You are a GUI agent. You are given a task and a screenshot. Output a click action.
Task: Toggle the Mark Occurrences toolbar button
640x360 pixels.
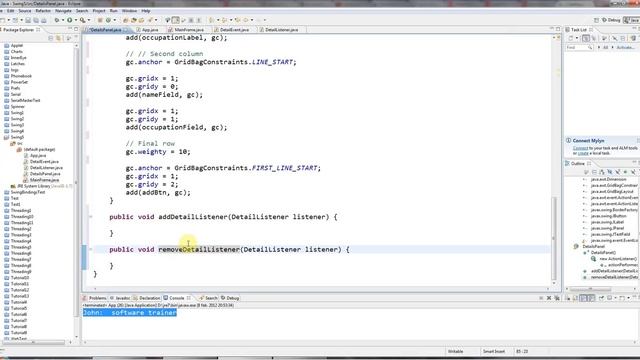[176, 20]
